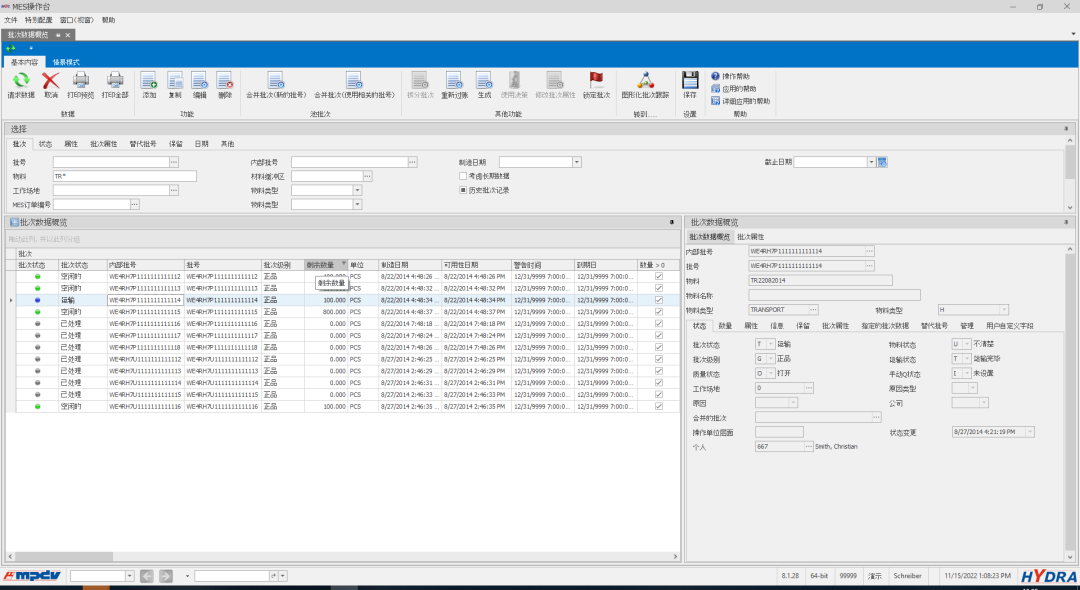
Task: Click the red X 取消 icon
Action: point(51,80)
